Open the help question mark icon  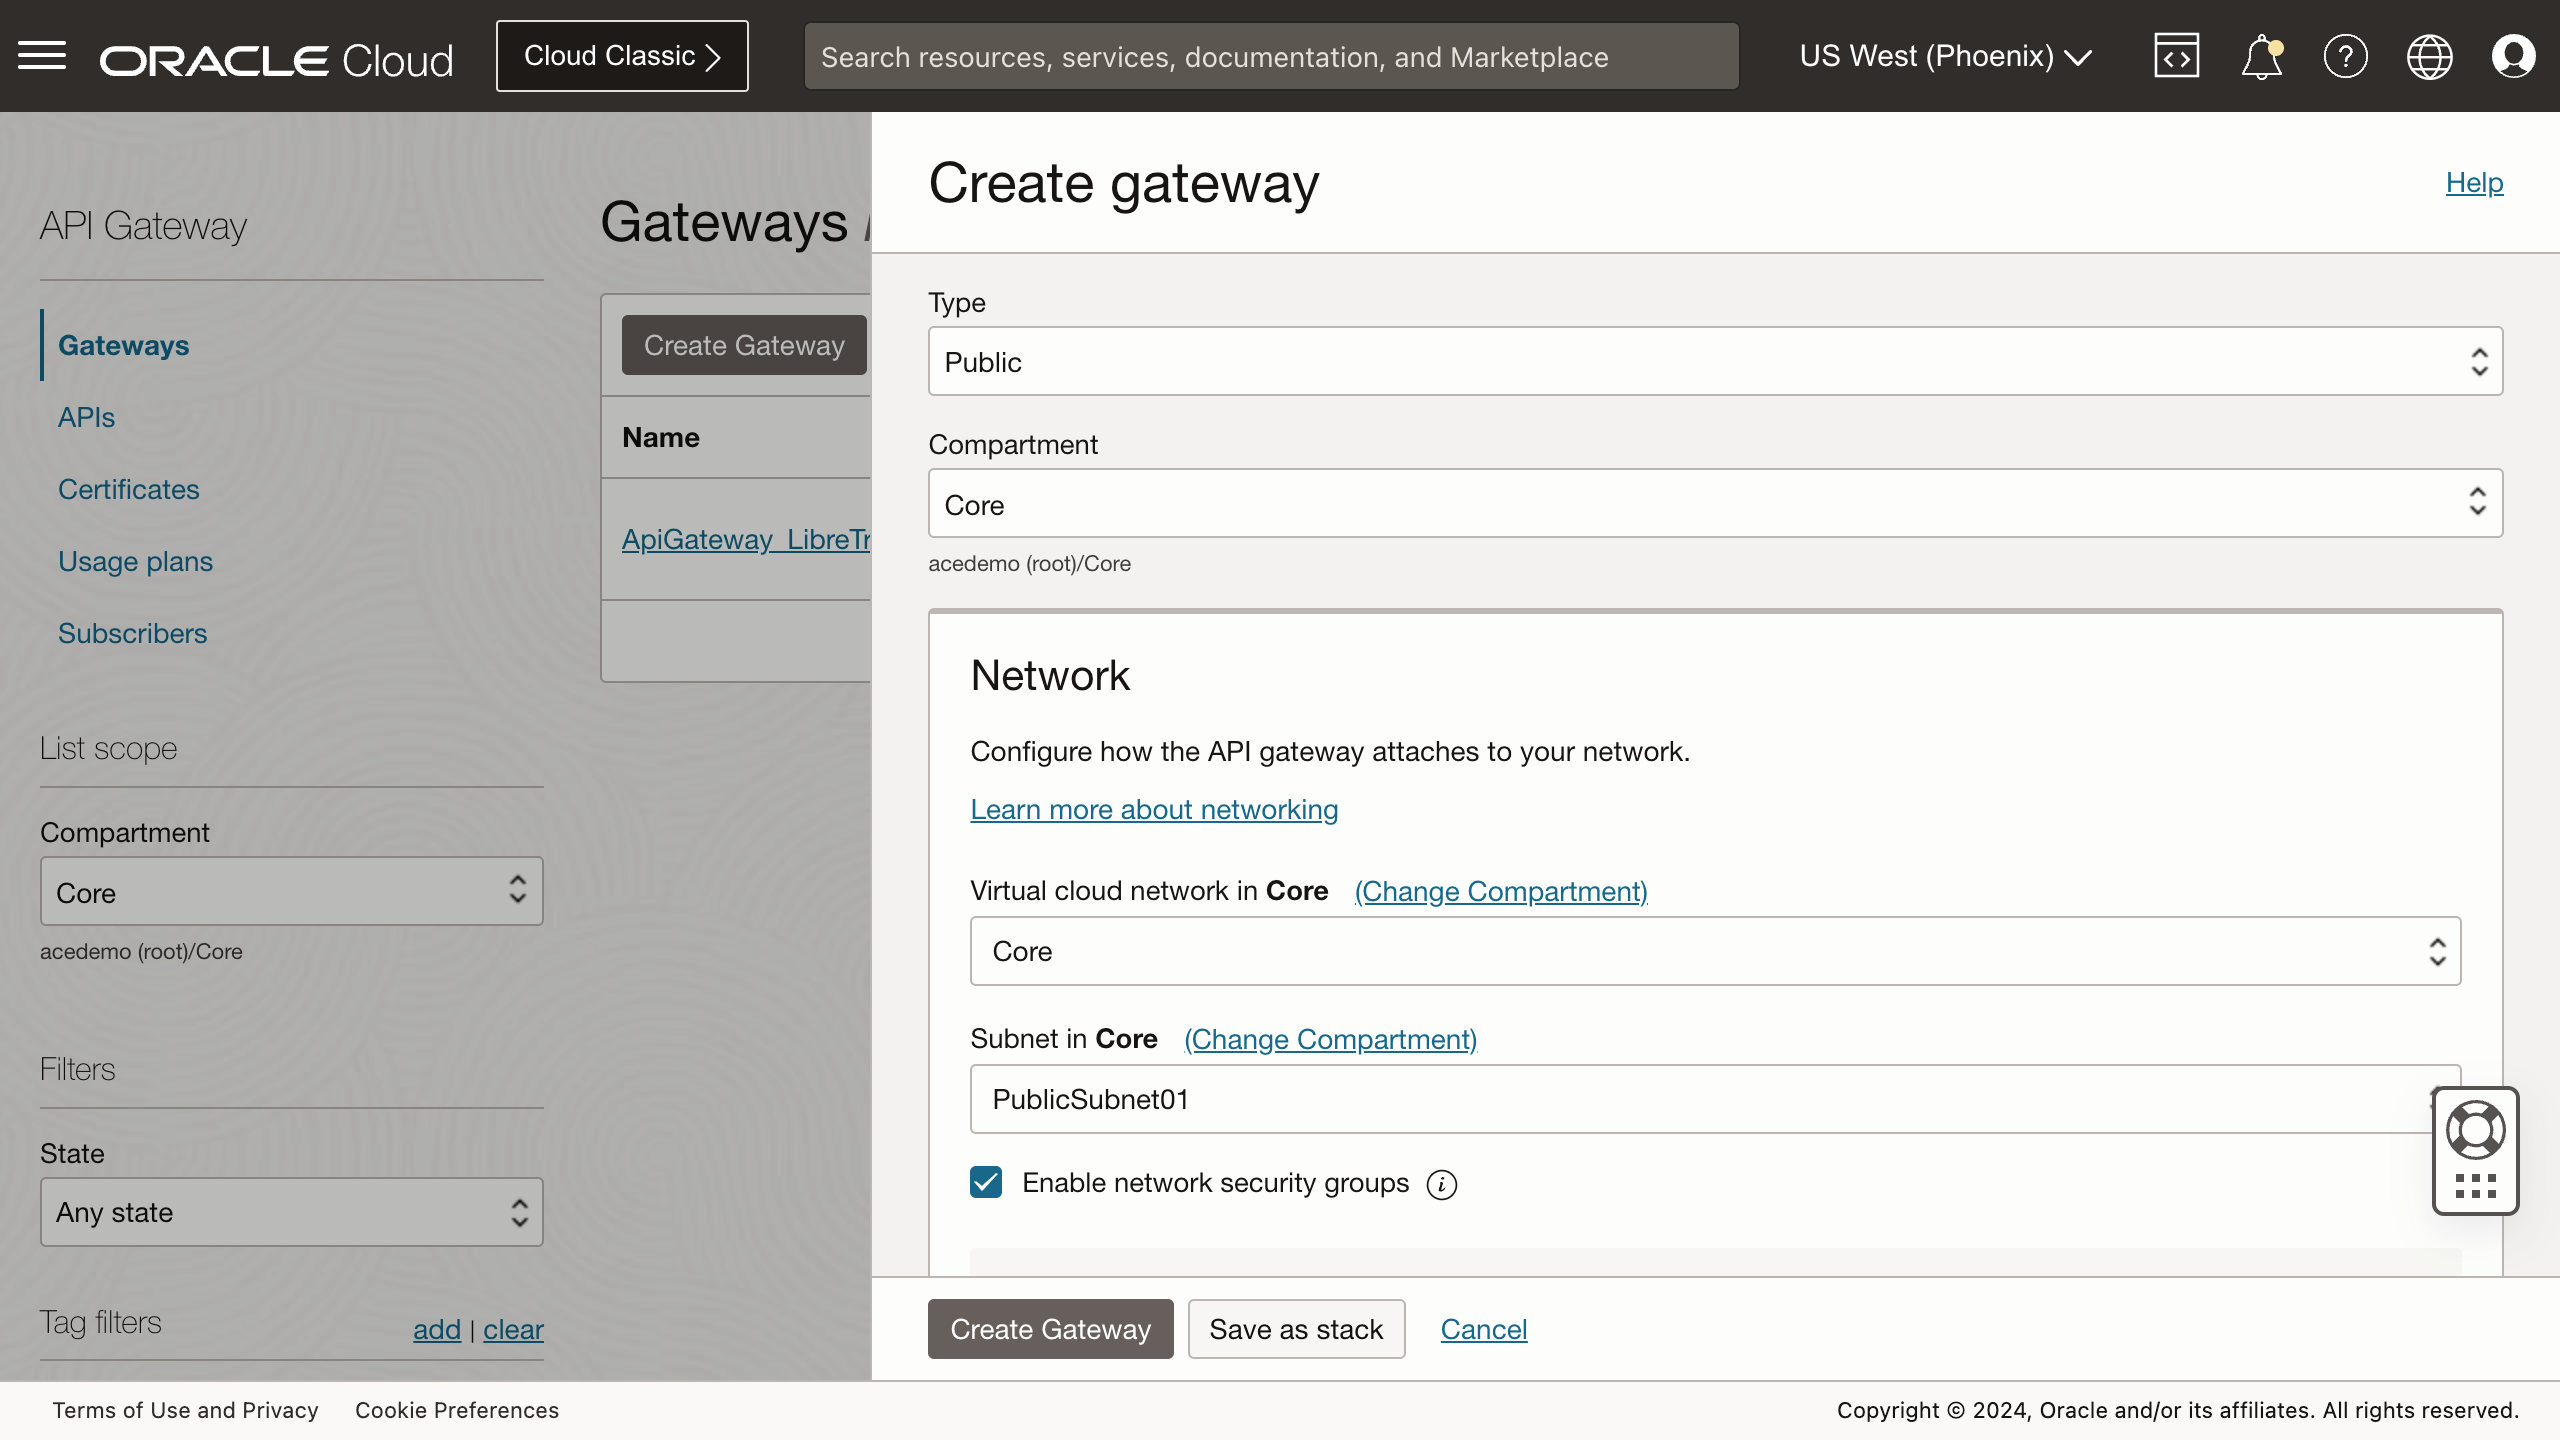click(2345, 56)
